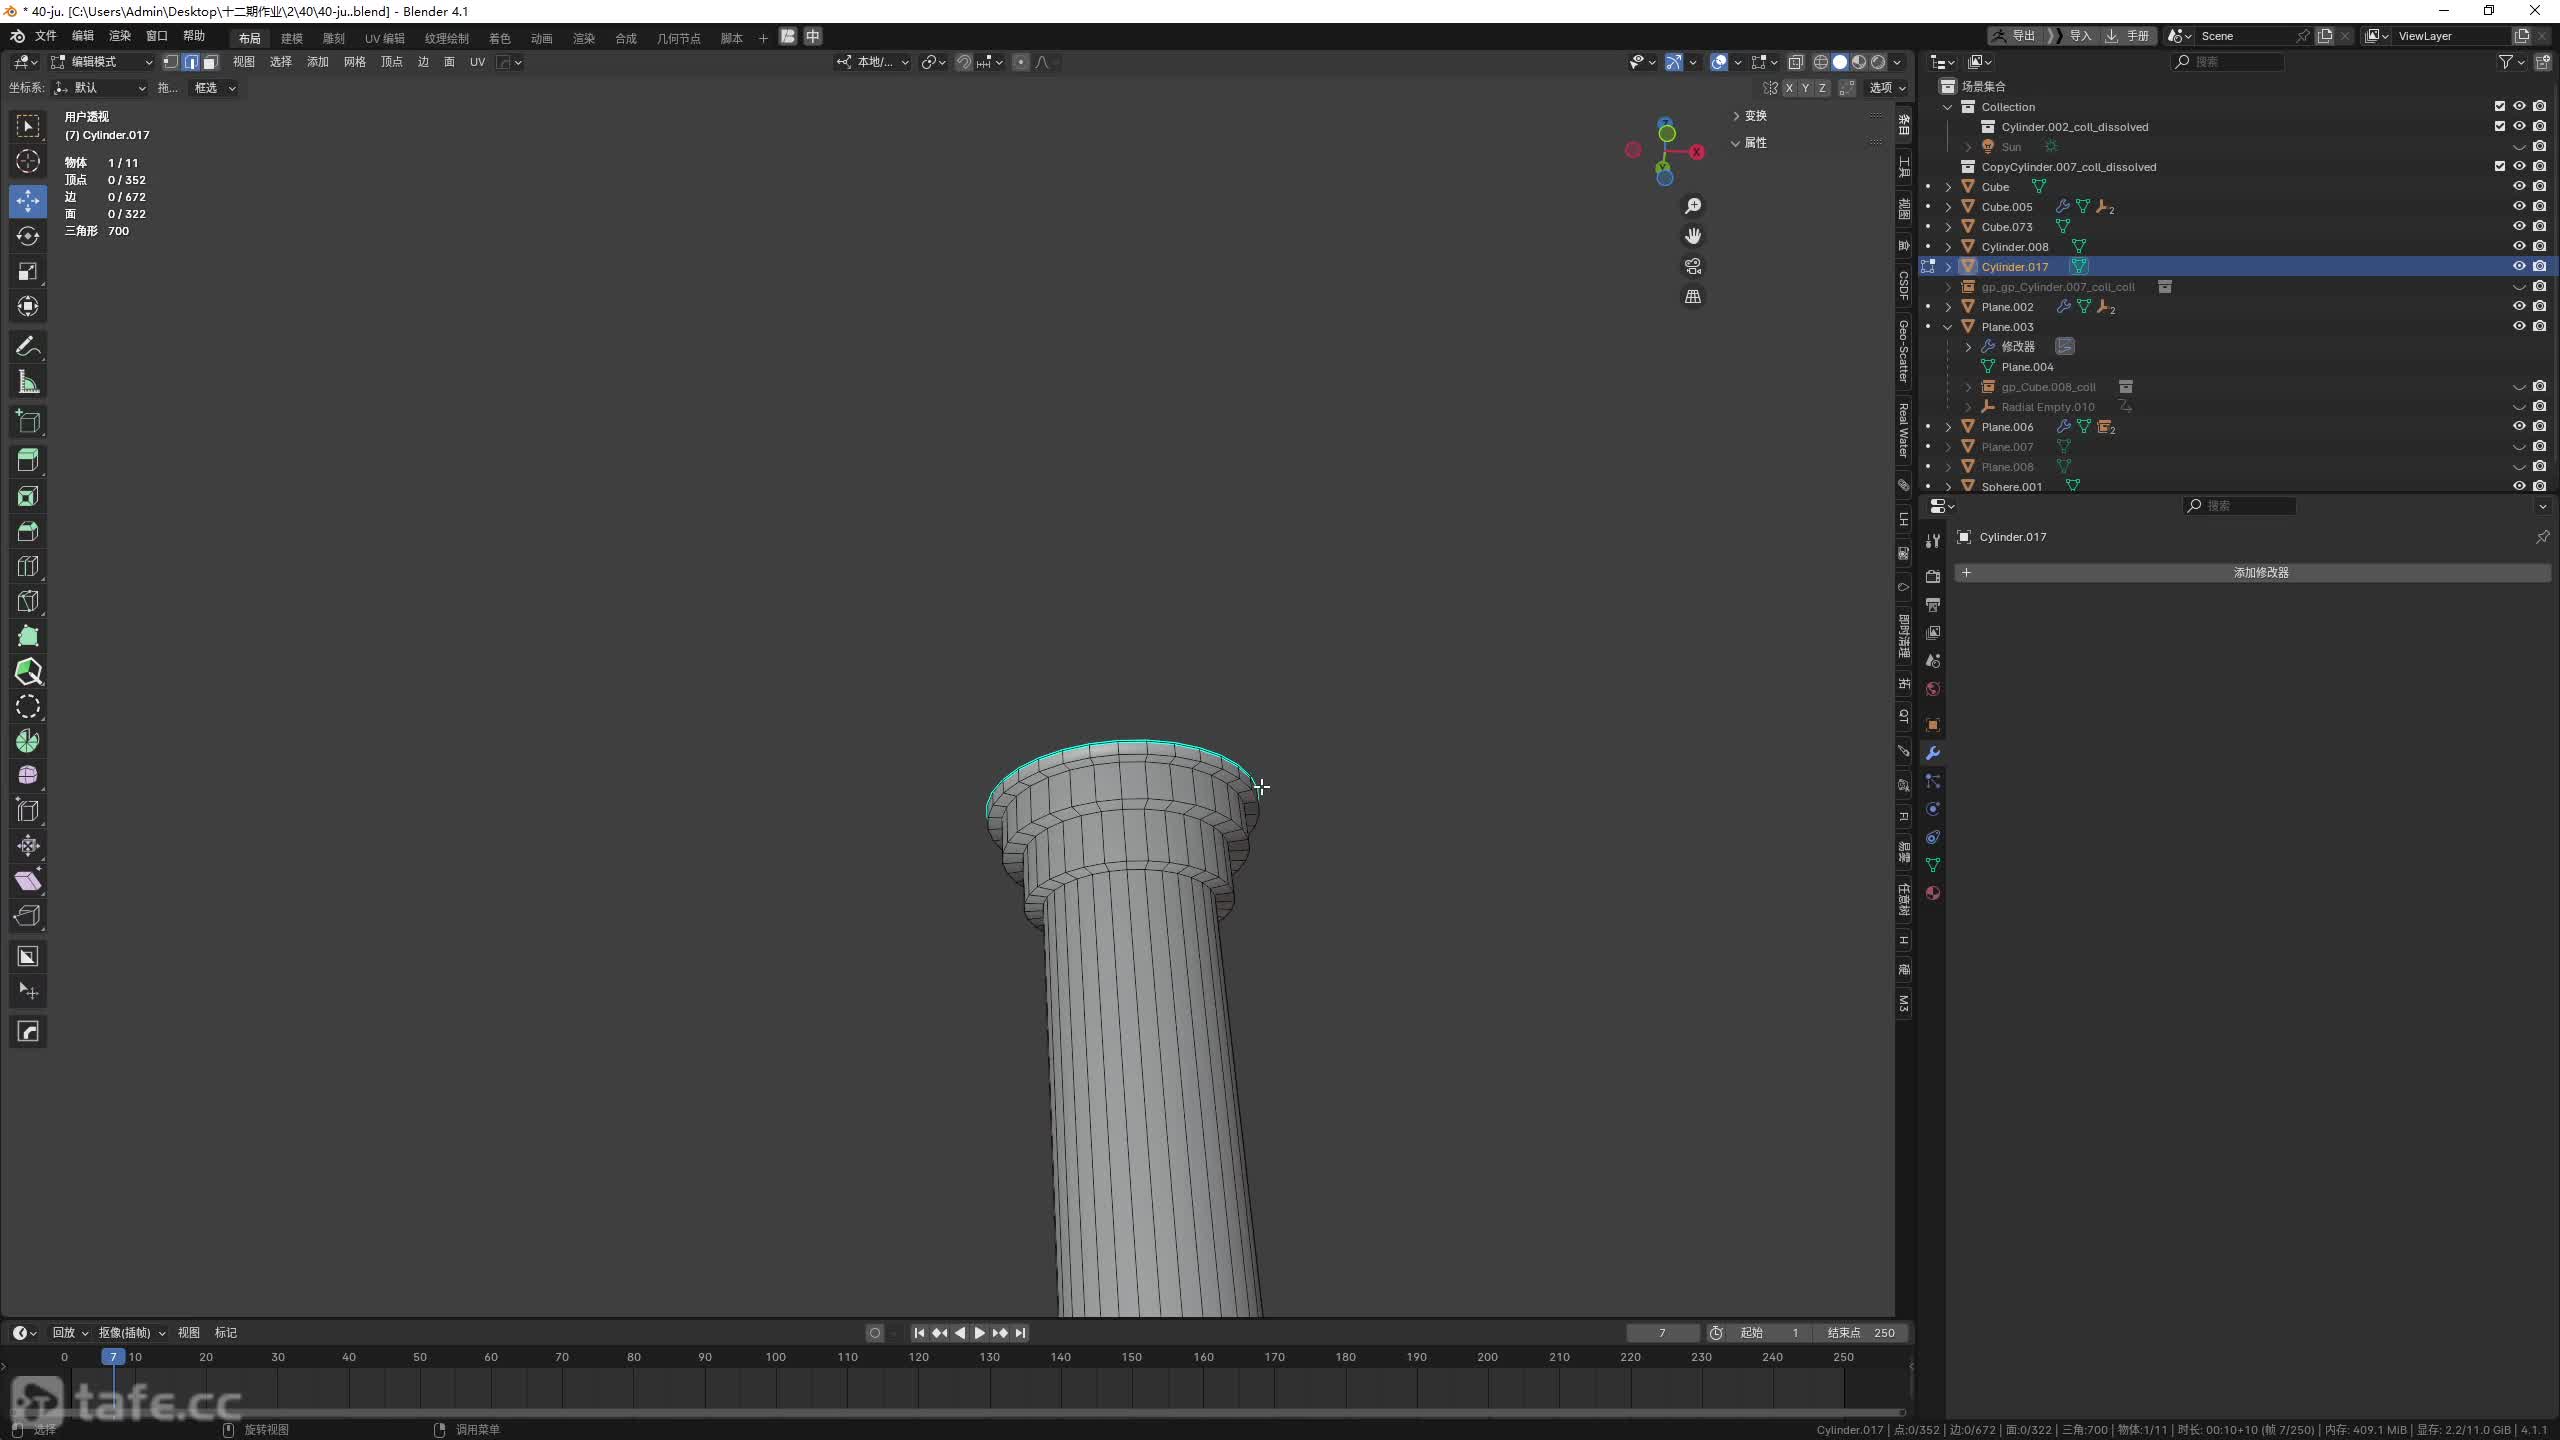Toggle camera view icon in viewport
Screen dimensions: 2560x1440
click(x=1692, y=266)
